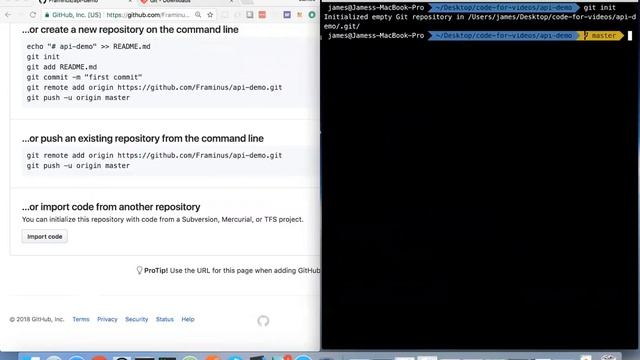Screen dimensions: 640x360
Task: Open the Security footer link
Action: click(136, 319)
